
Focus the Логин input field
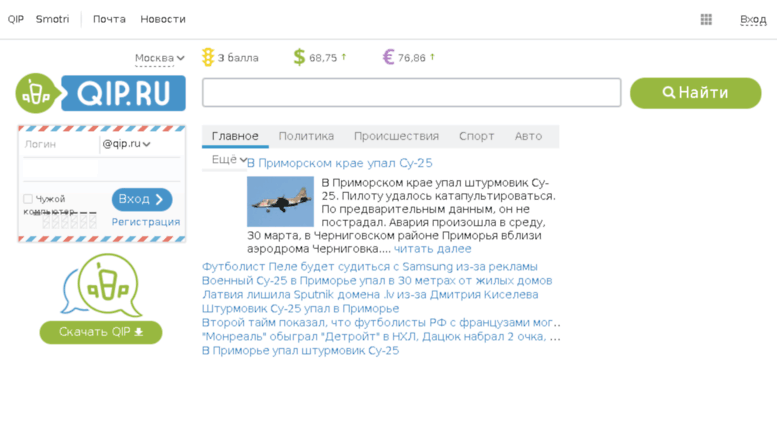pyautogui.click(x=60, y=144)
